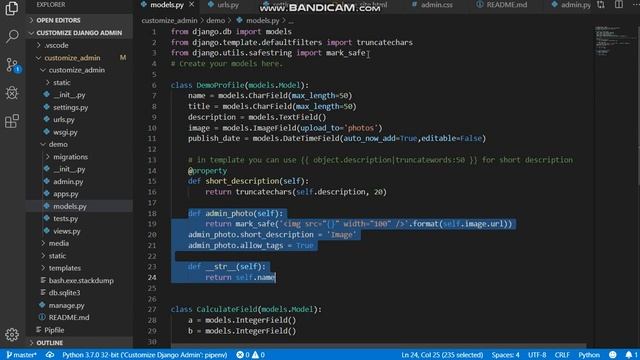
Task: Change indentation via Spaces: 4
Action: point(505,355)
